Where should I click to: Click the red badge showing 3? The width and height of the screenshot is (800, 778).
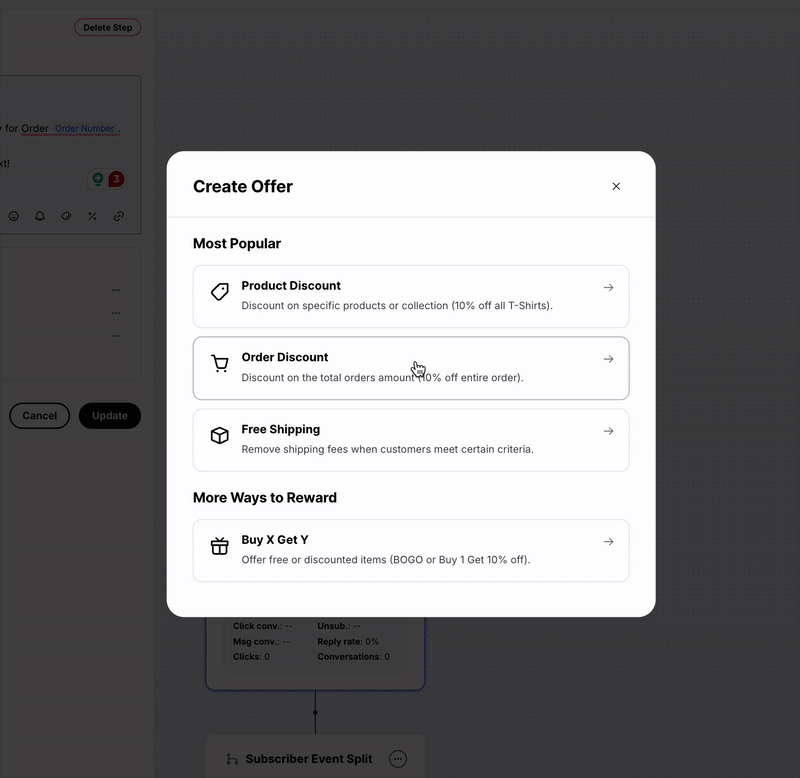(x=116, y=179)
